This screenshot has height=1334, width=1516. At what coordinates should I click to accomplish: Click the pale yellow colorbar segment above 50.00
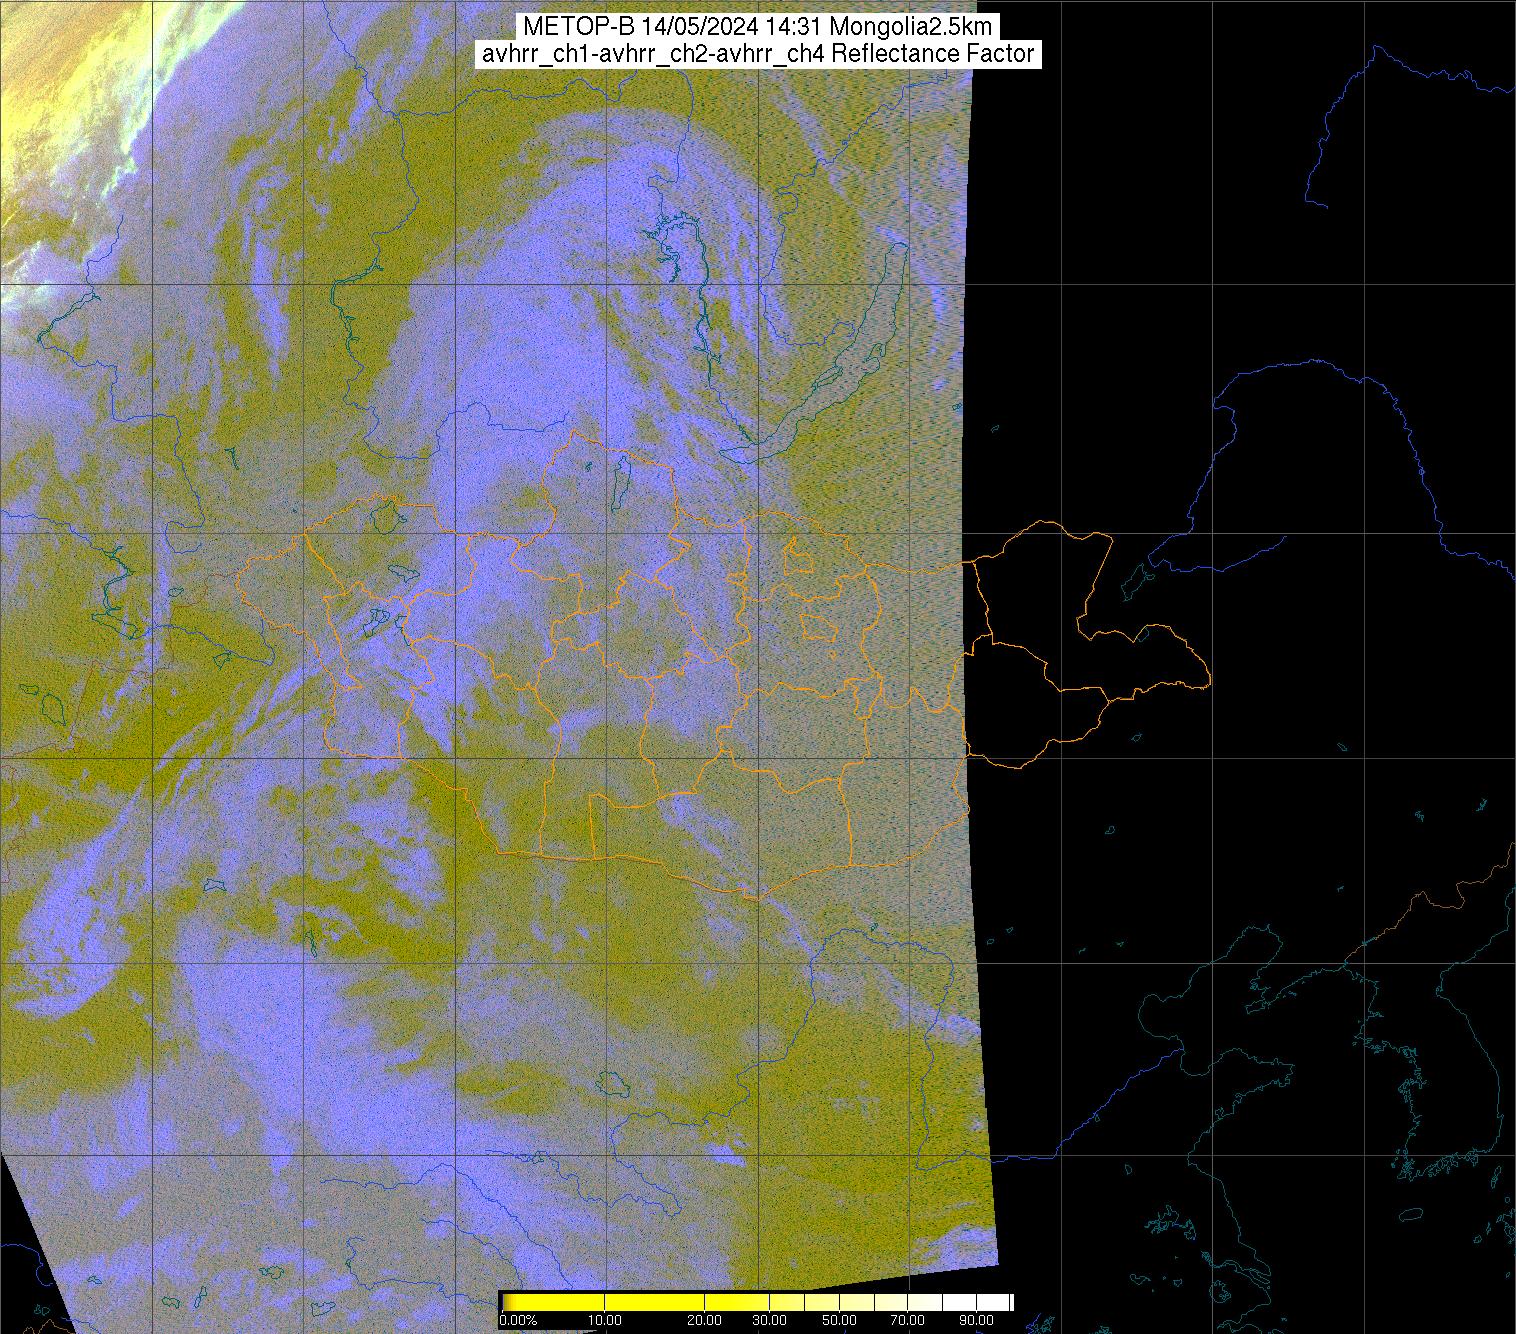pos(857,1302)
